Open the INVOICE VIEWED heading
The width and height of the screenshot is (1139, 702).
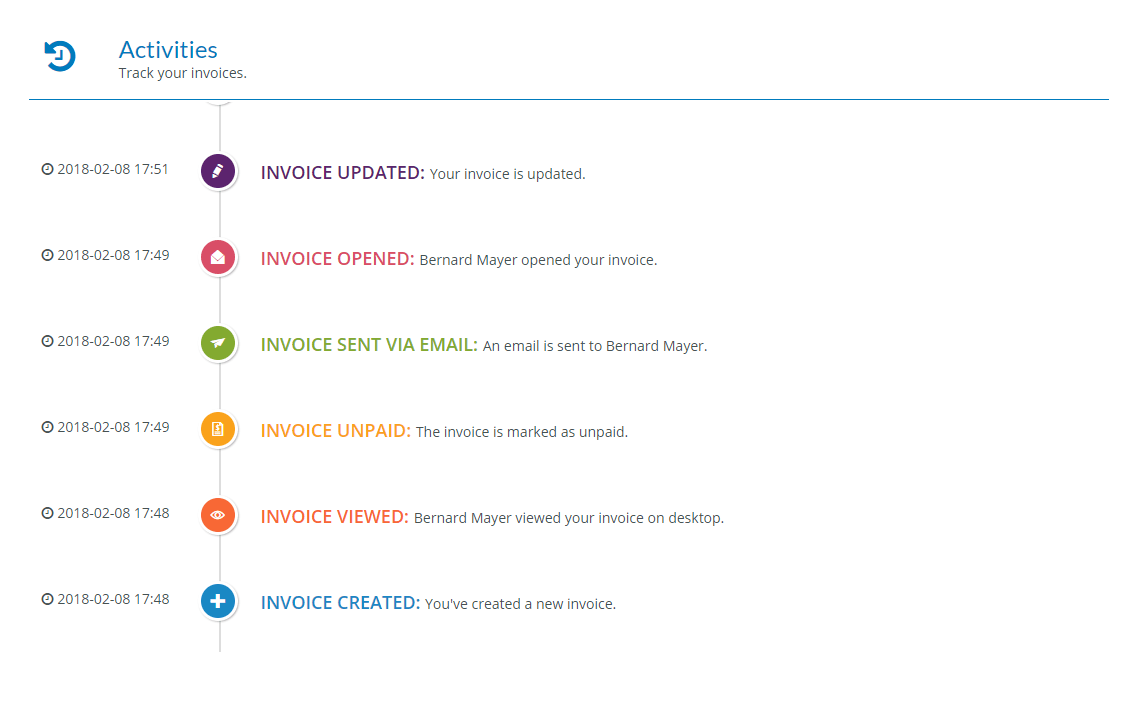pos(334,517)
